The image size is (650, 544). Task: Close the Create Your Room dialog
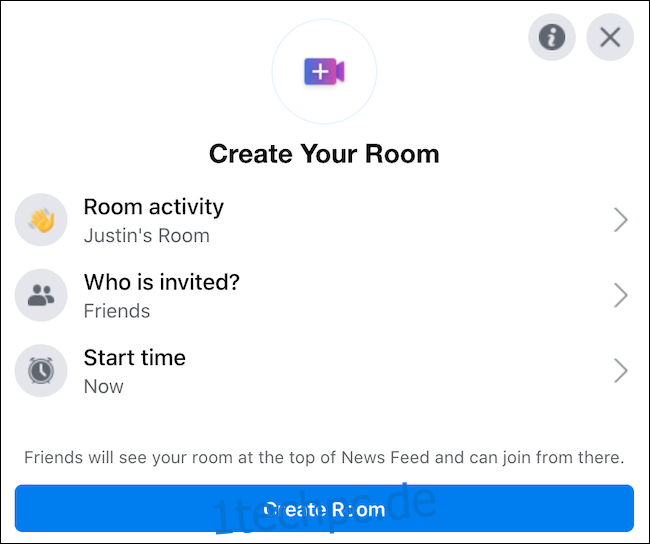610,37
